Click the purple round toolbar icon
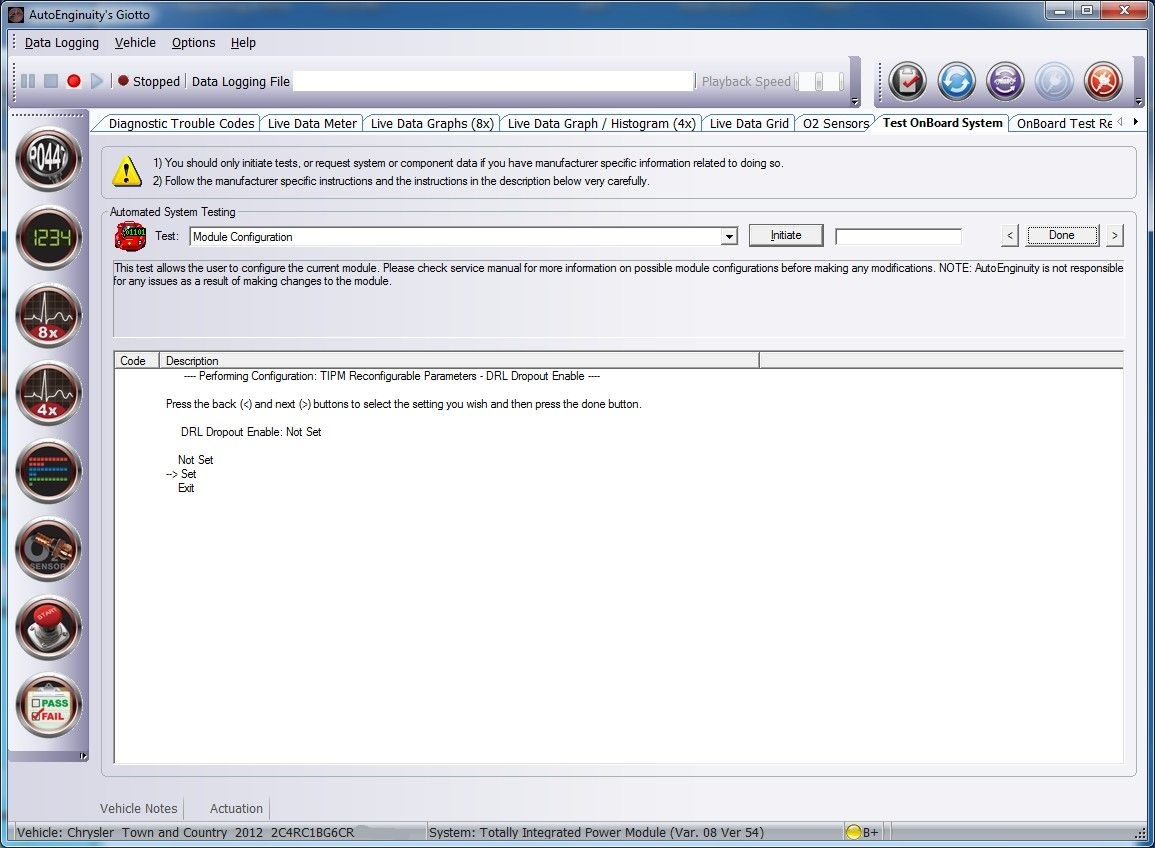The height and width of the screenshot is (848, 1155). (x=1005, y=81)
